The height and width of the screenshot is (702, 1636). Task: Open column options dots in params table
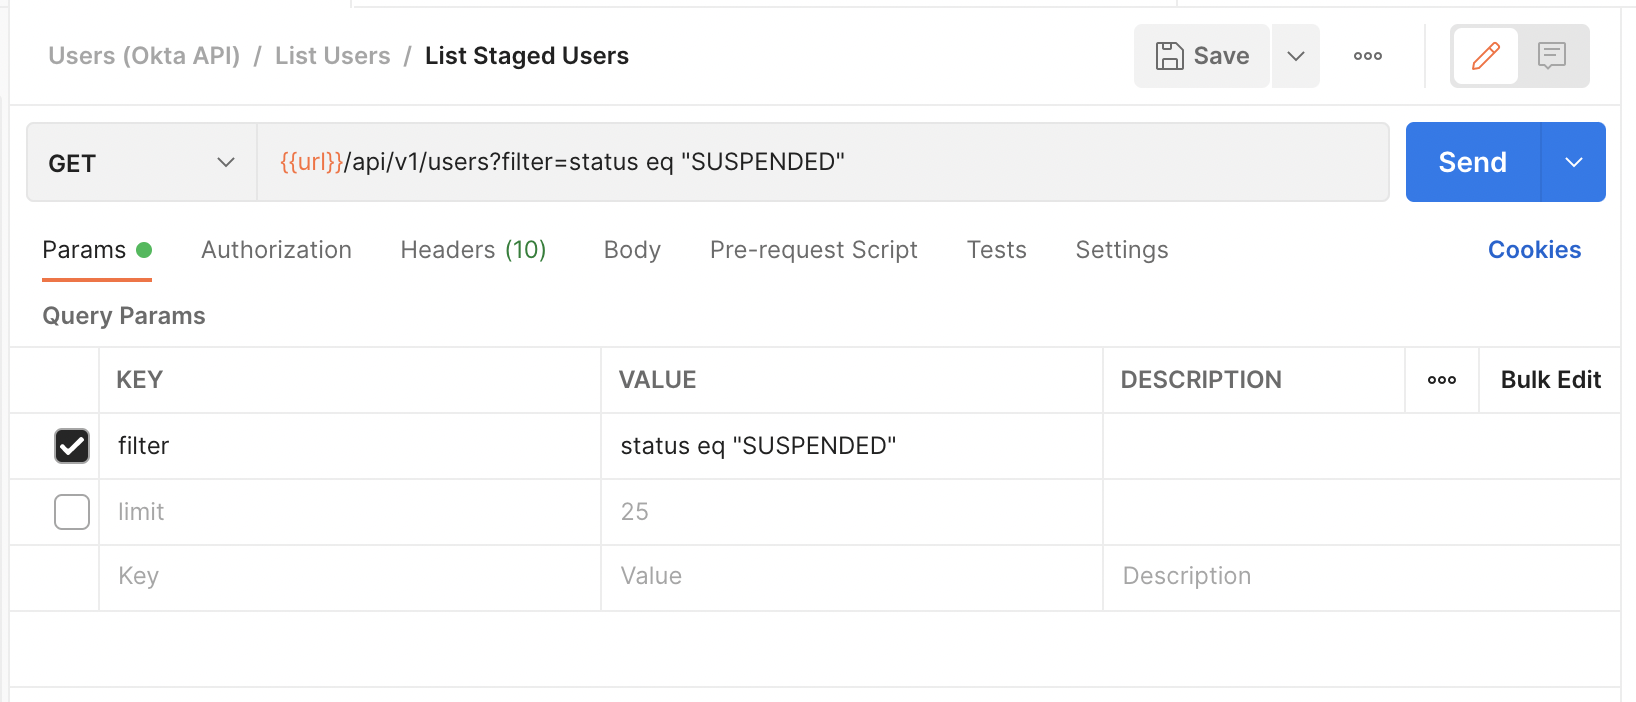click(x=1441, y=380)
